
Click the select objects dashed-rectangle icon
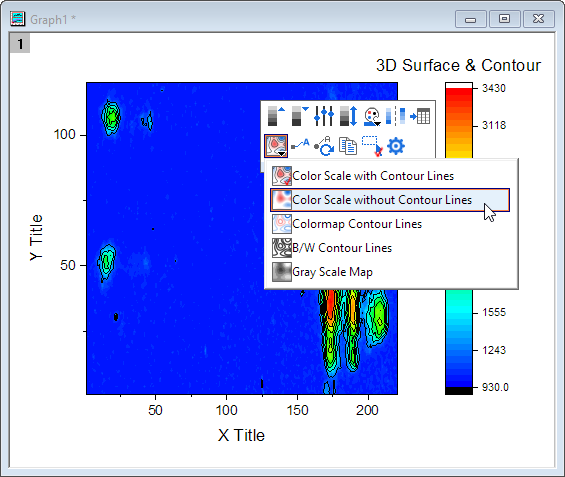[372, 146]
